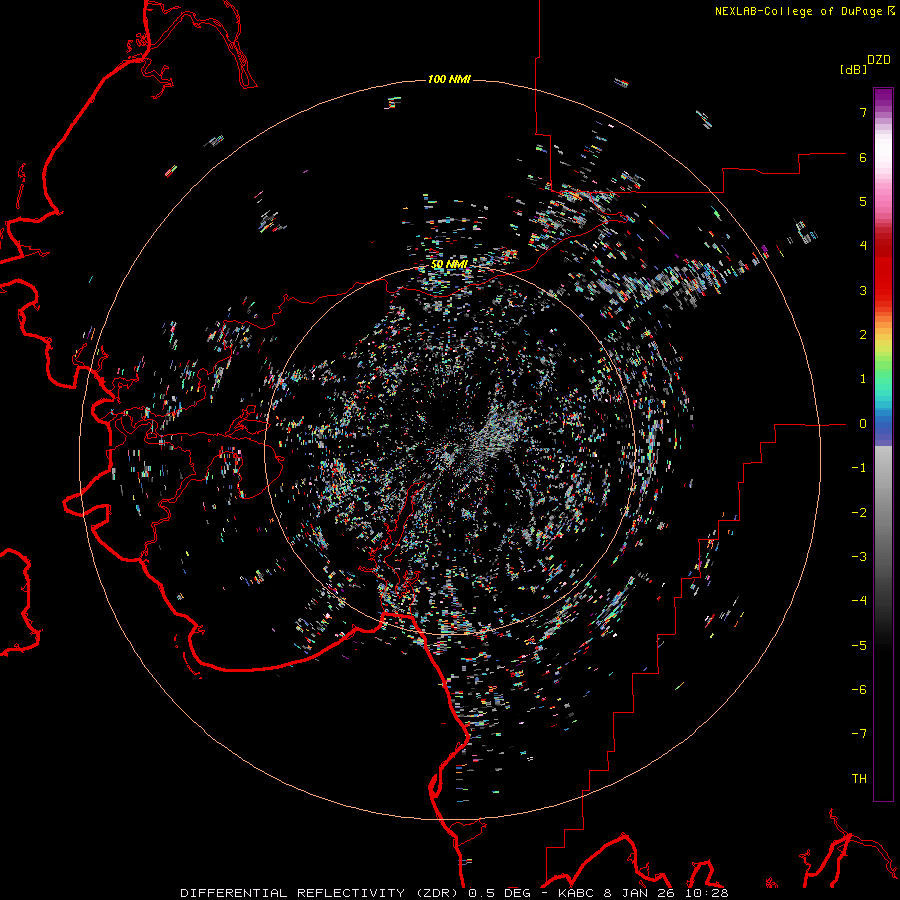Image resolution: width=900 pixels, height=900 pixels.
Task: Click the blue zero segment of the color bar
Action: 883,428
